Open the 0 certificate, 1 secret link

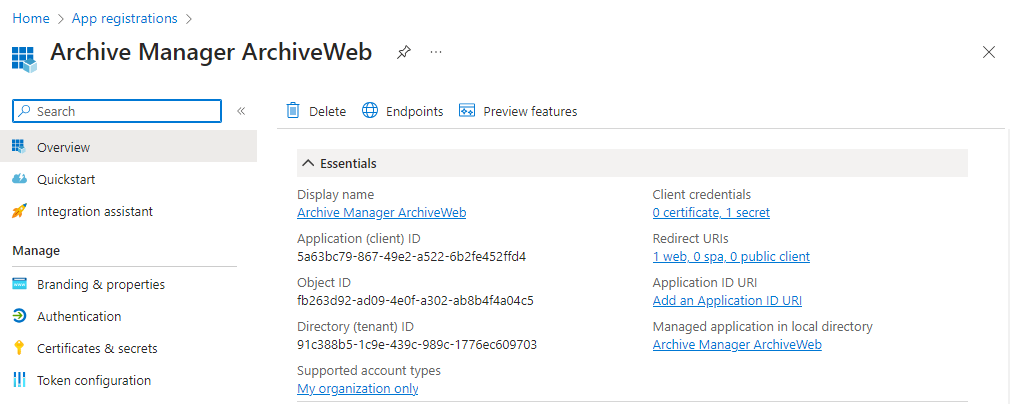pos(711,212)
